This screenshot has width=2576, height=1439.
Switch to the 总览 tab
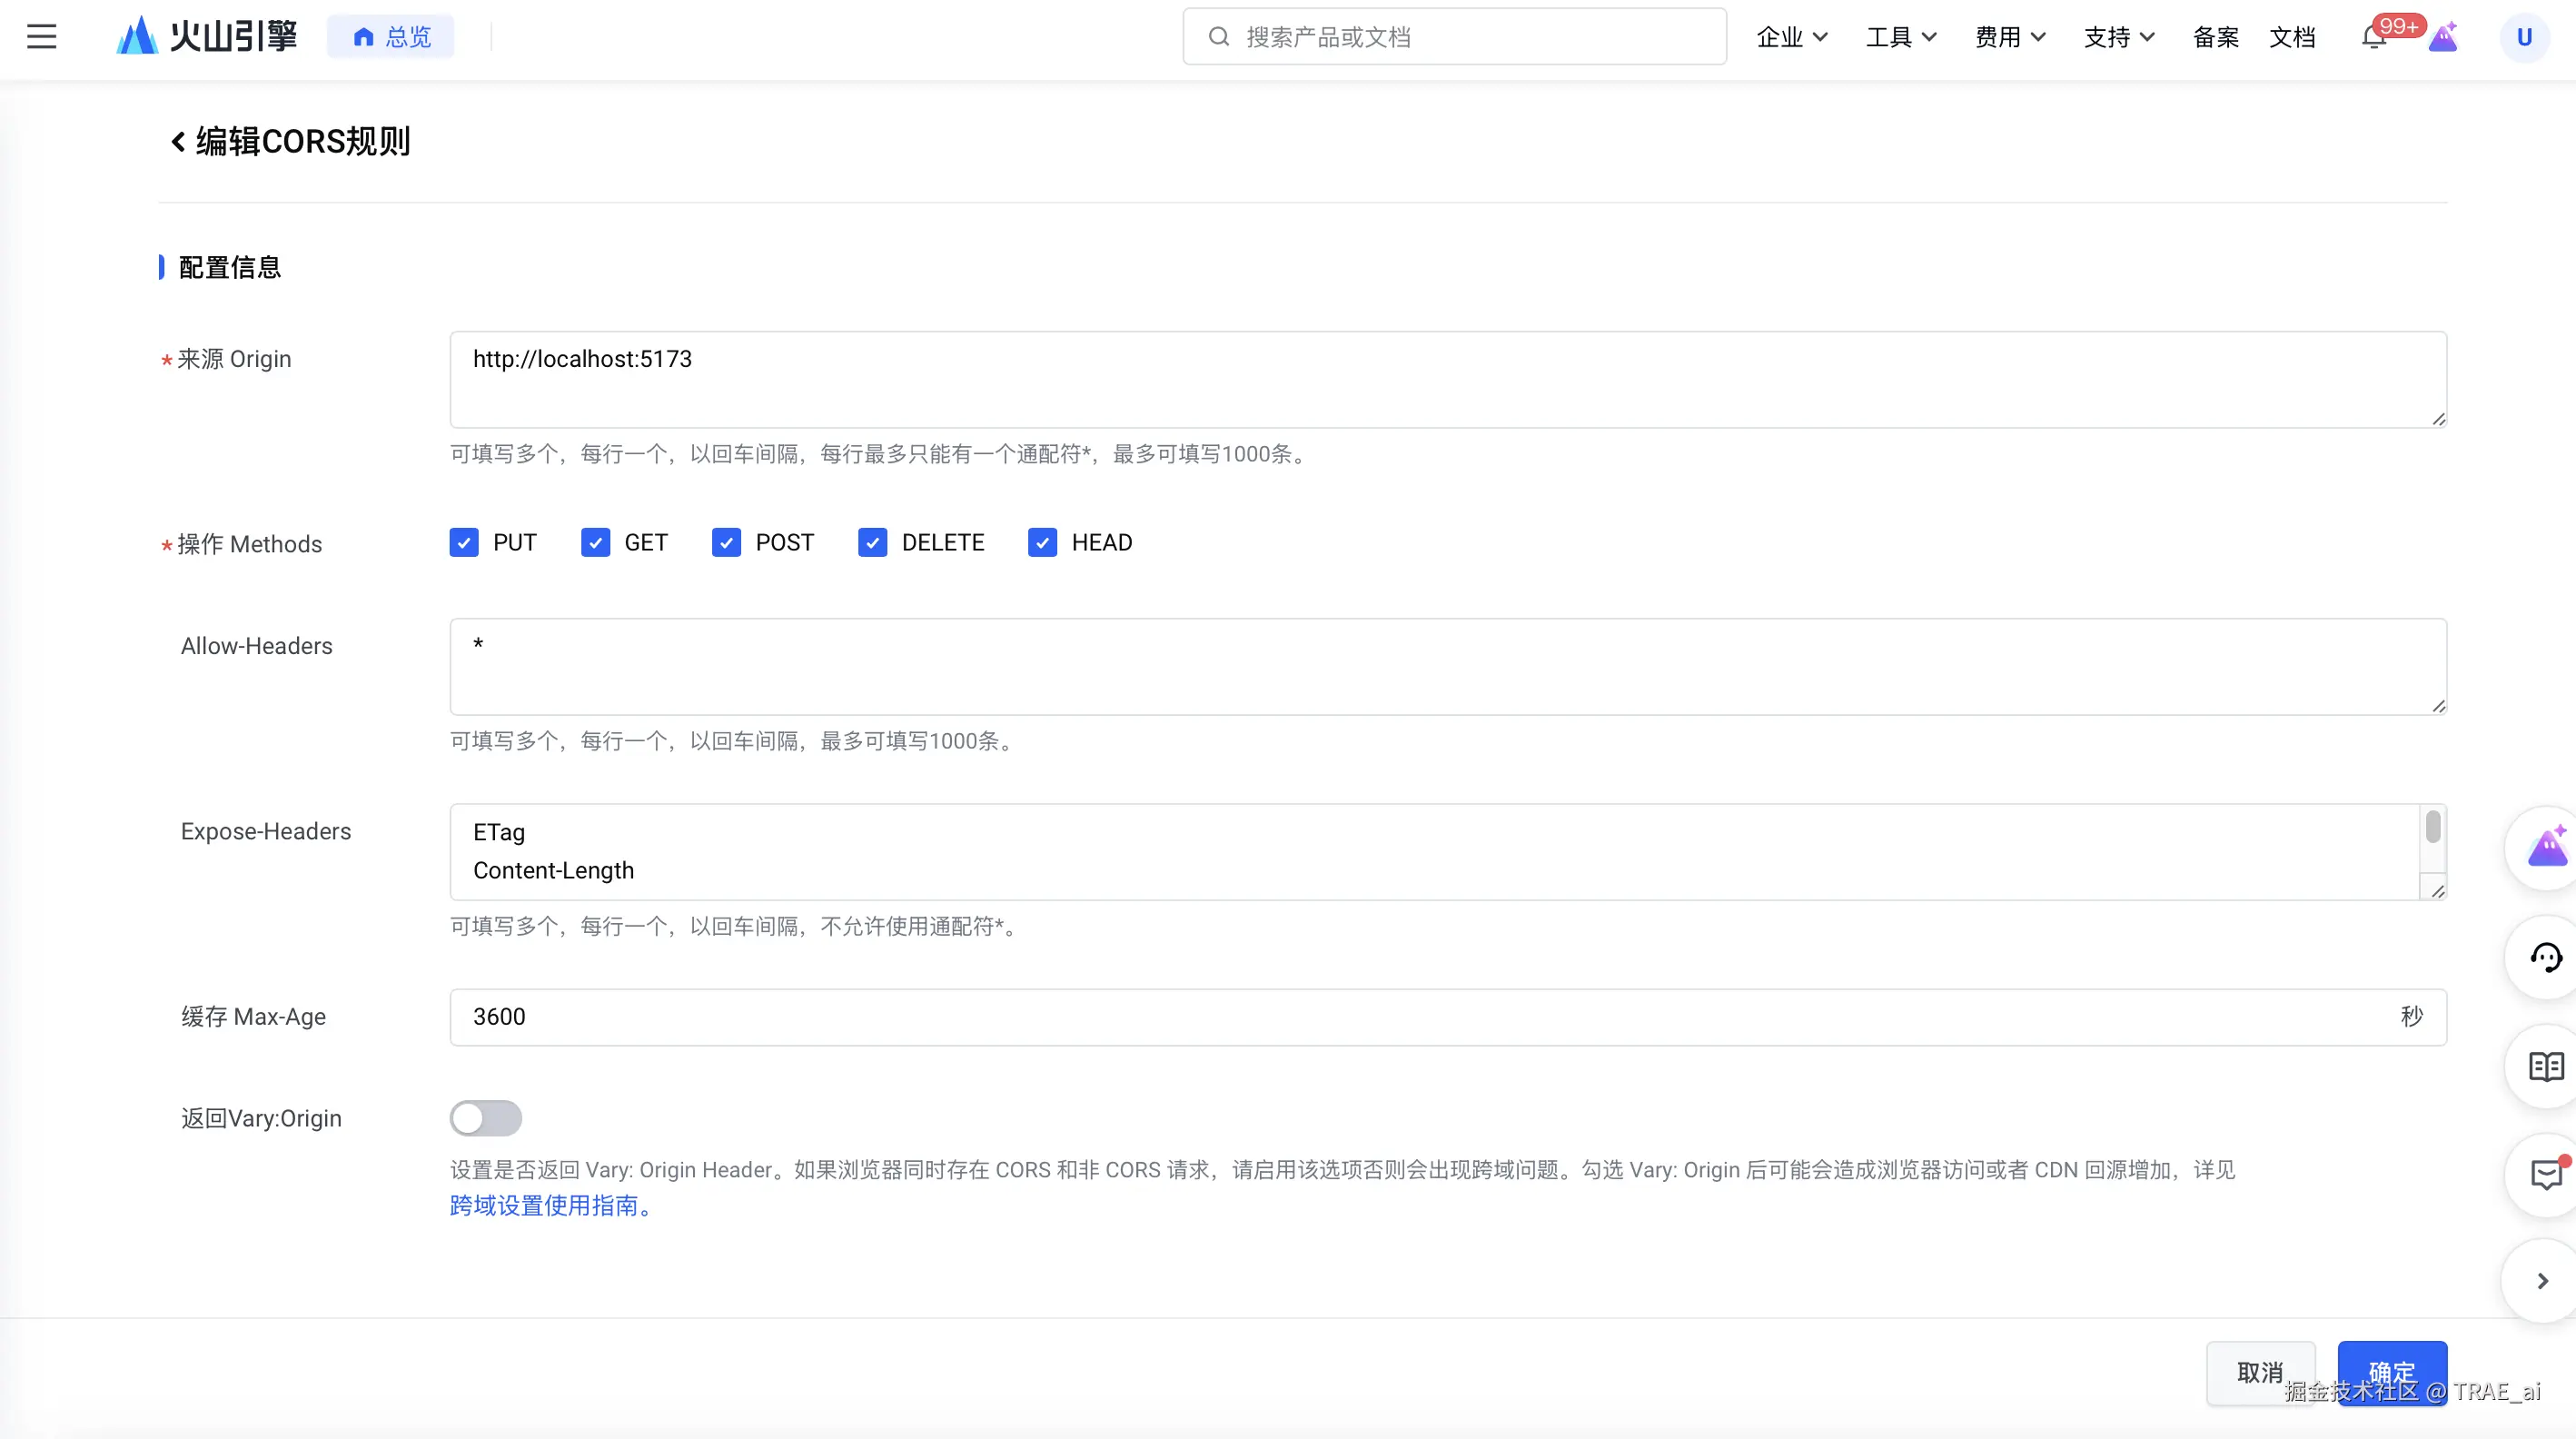[x=391, y=37]
